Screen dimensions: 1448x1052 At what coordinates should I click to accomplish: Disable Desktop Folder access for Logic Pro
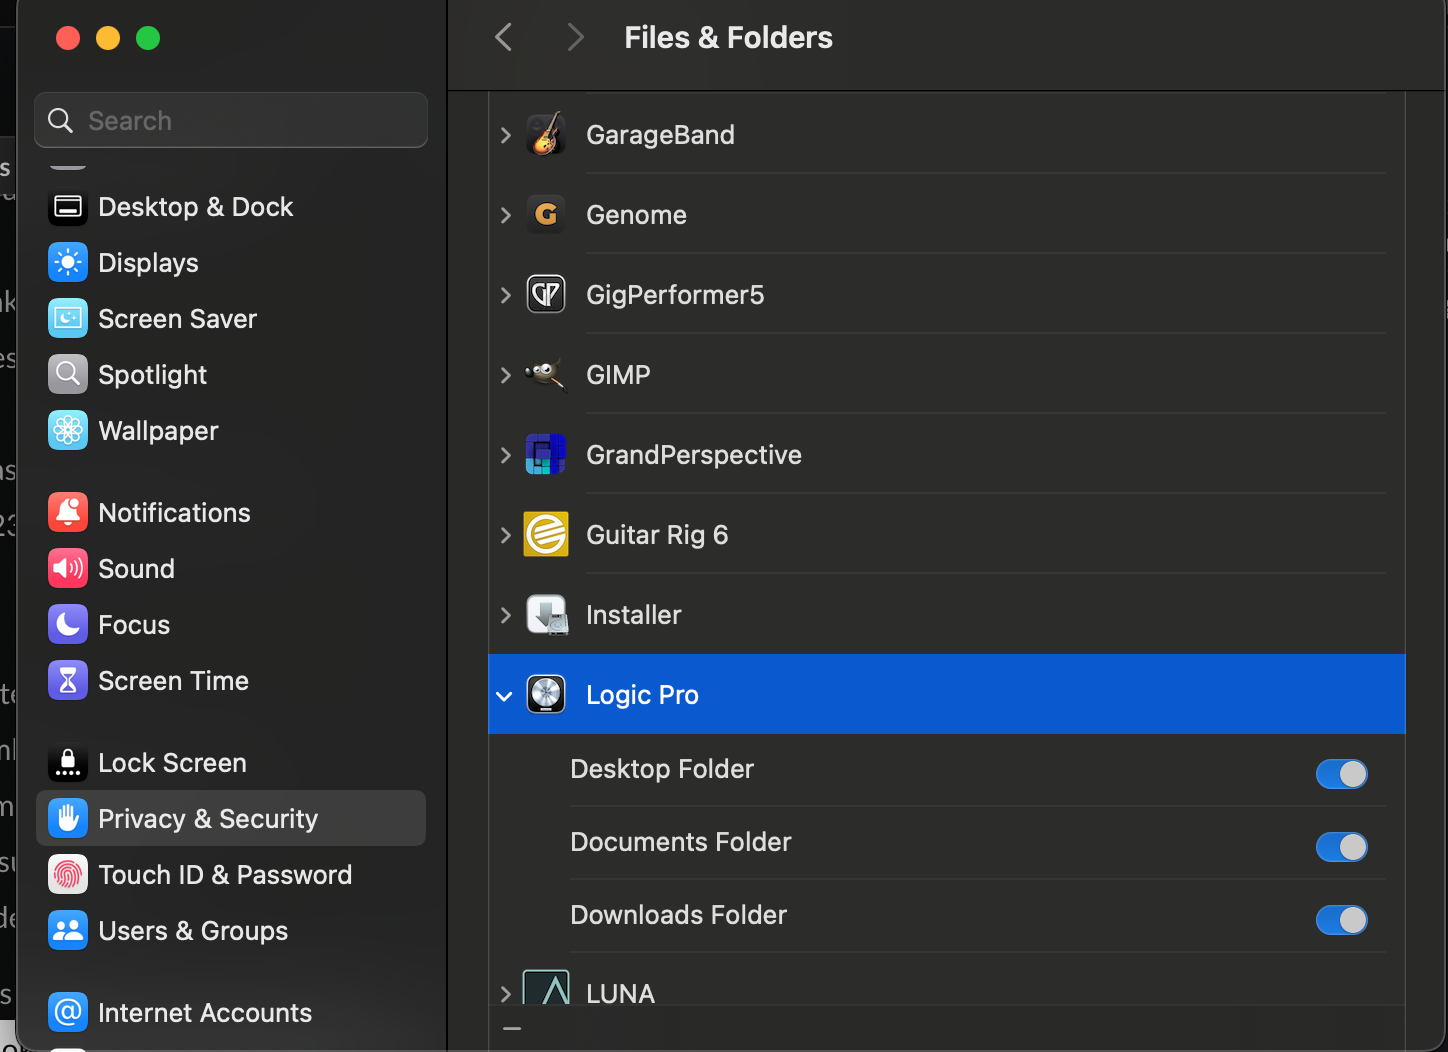[x=1341, y=774]
